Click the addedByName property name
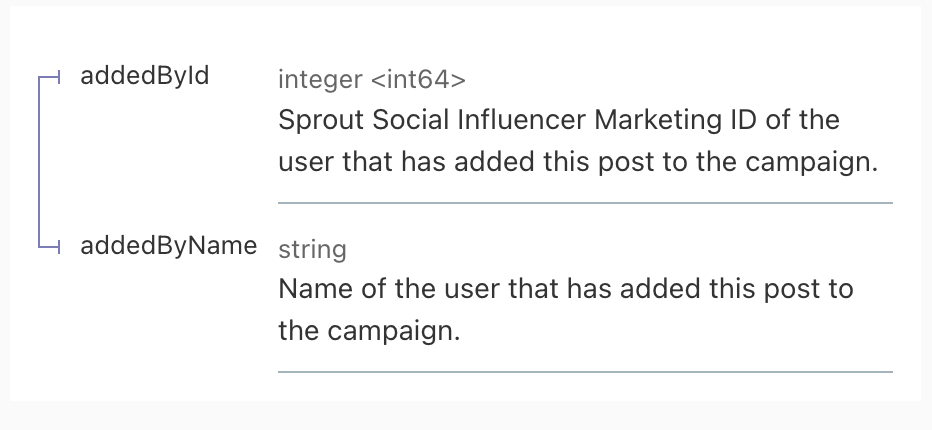The image size is (932, 430). (168, 246)
